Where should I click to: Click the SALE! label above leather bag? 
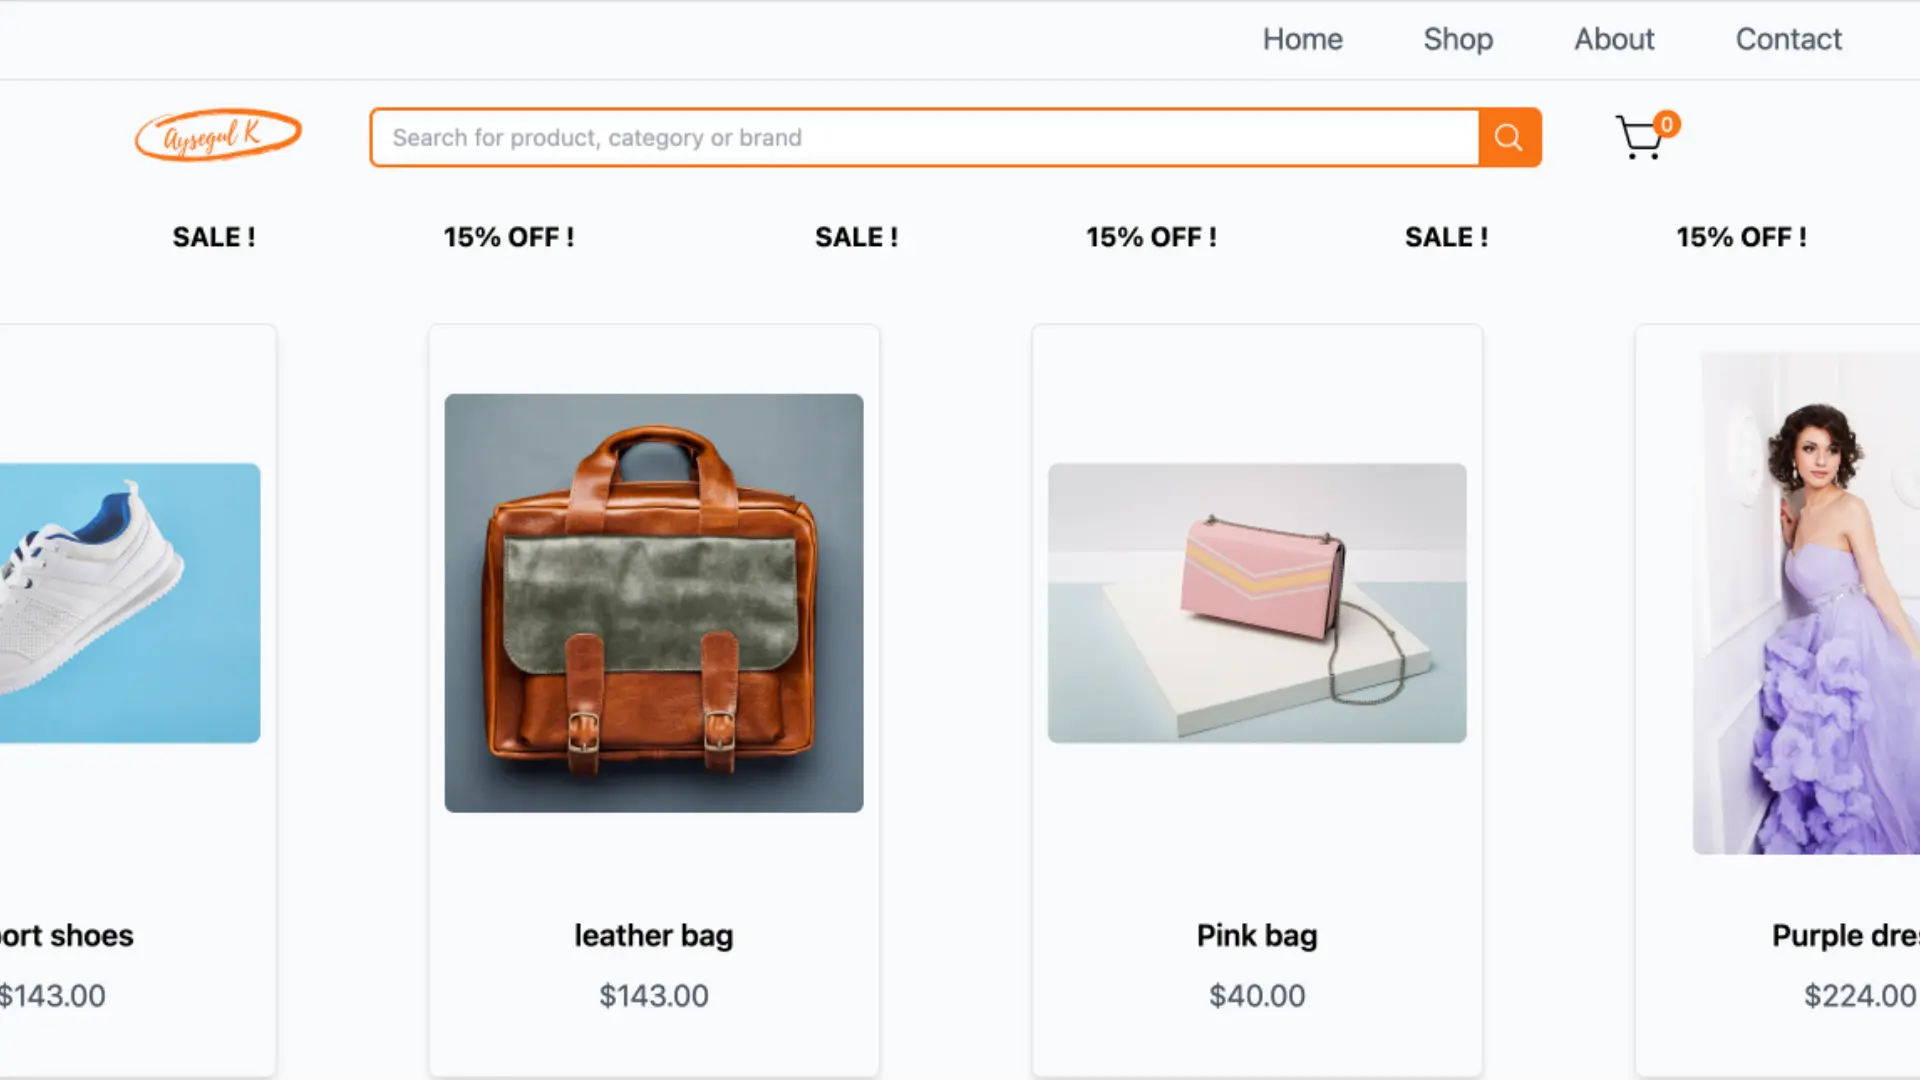pyautogui.click(x=856, y=237)
